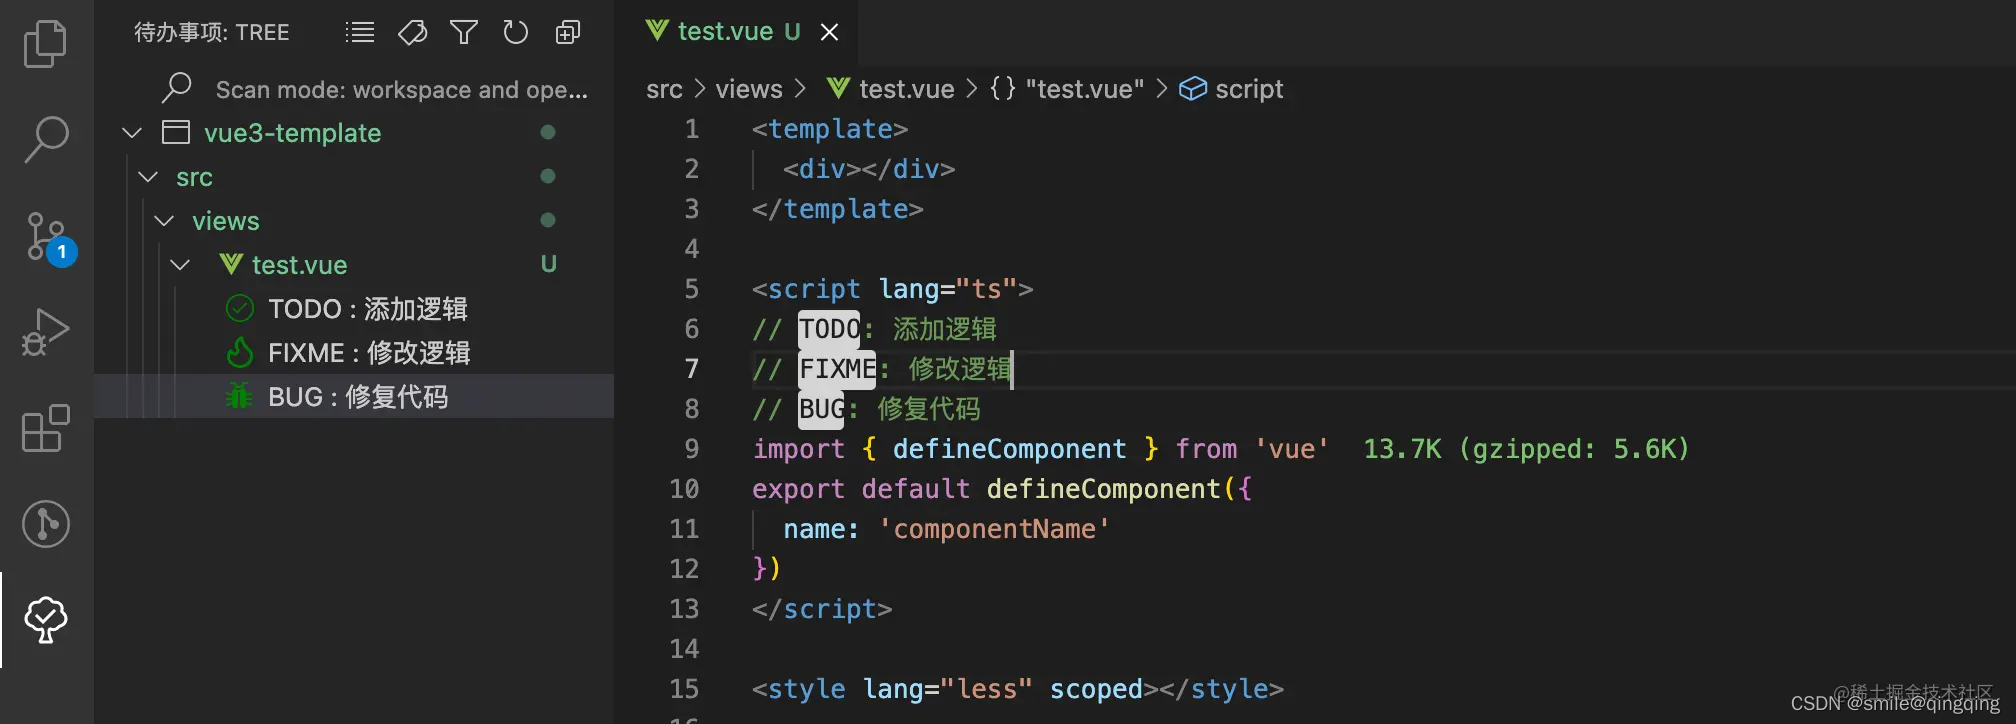Click the scan mode magnifier icon

176,88
